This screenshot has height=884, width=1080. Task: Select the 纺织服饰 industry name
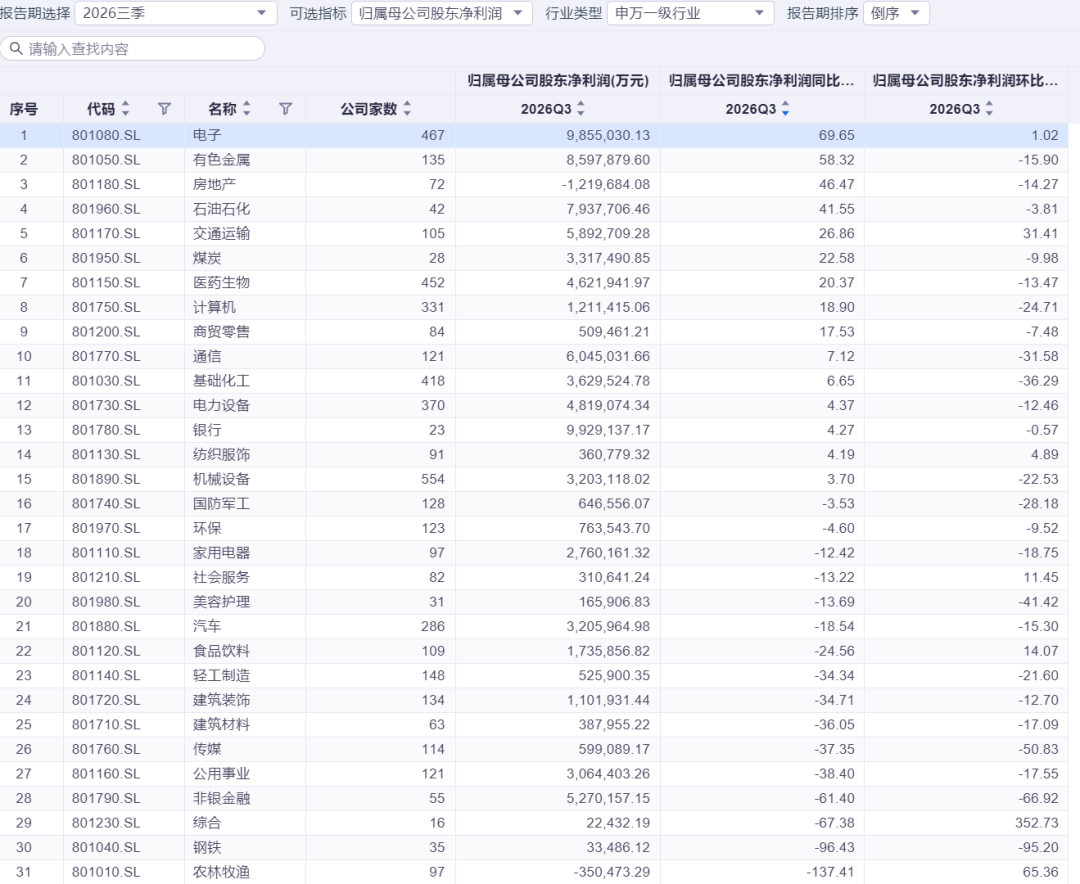(x=222, y=455)
